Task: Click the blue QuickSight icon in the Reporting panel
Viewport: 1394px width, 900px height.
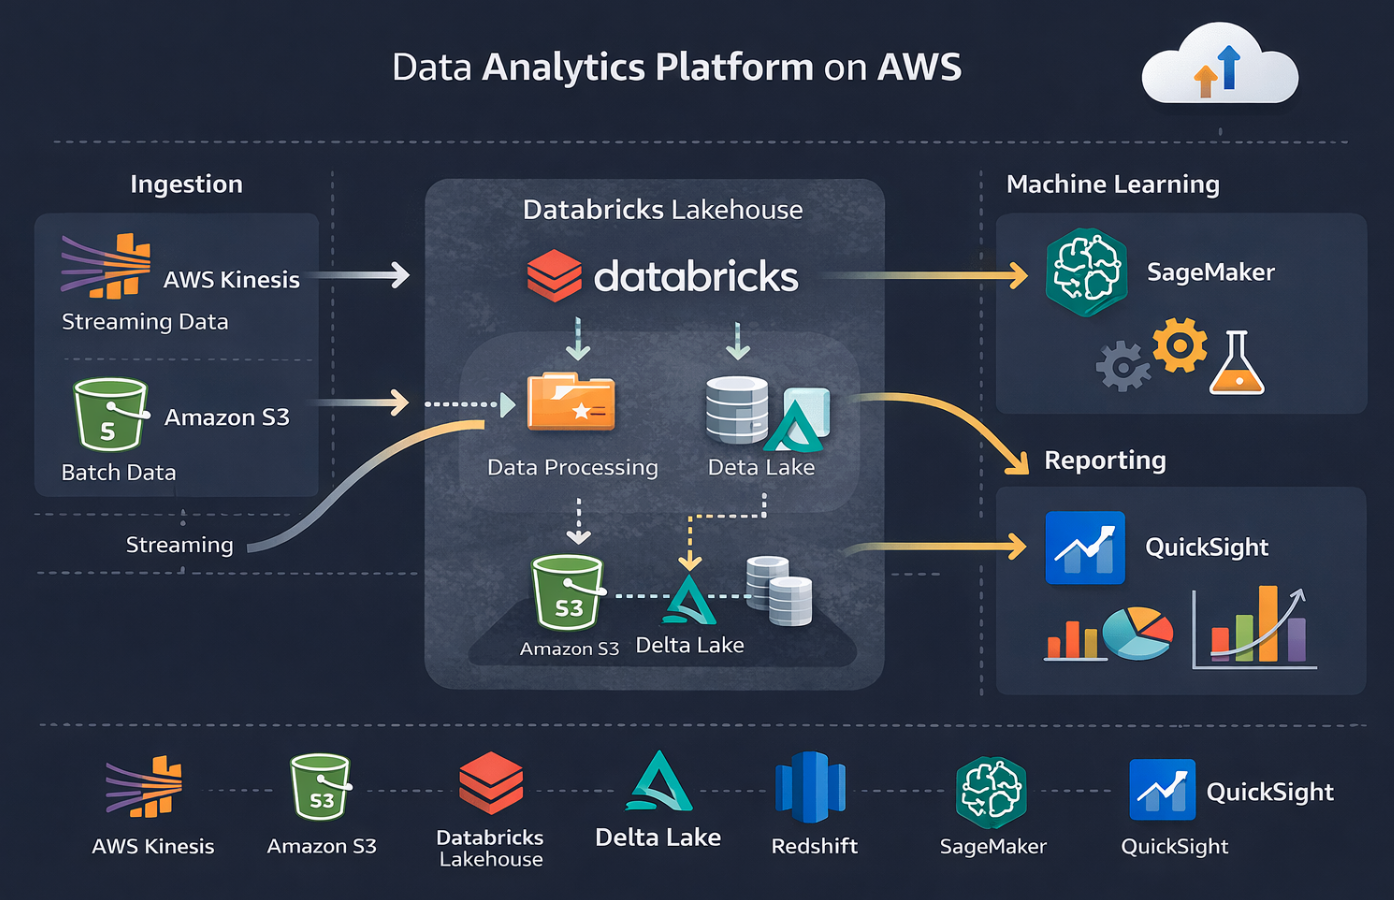Action: click(x=1085, y=548)
